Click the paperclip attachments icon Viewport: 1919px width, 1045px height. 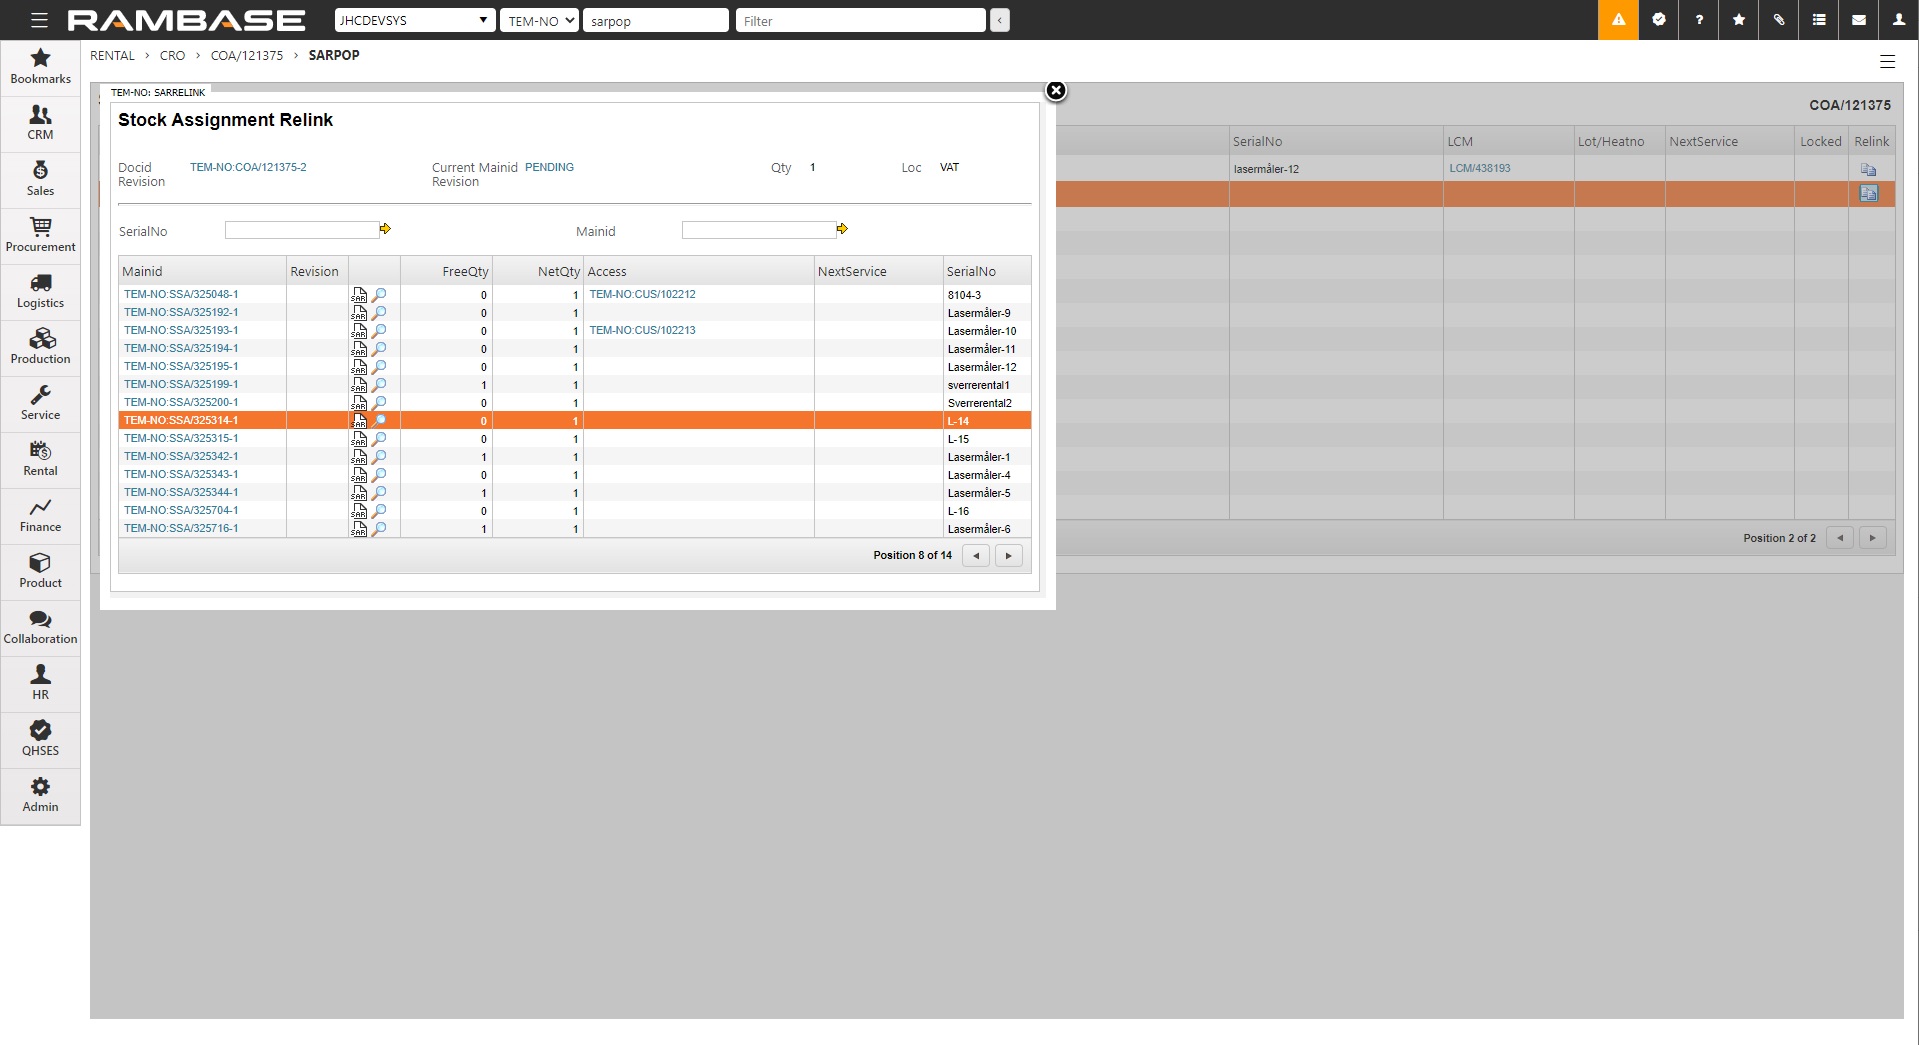[1779, 20]
